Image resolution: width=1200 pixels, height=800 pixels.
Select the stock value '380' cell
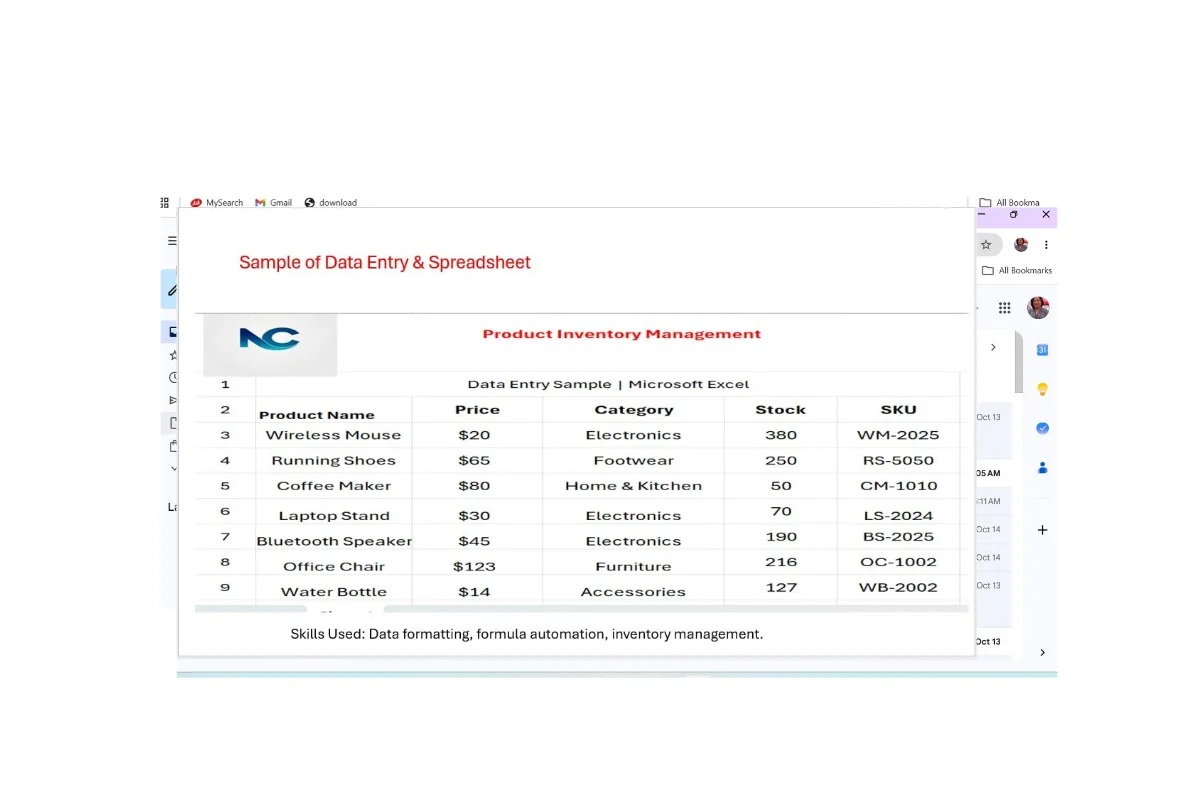pyautogui.click(x=781, y=435)
